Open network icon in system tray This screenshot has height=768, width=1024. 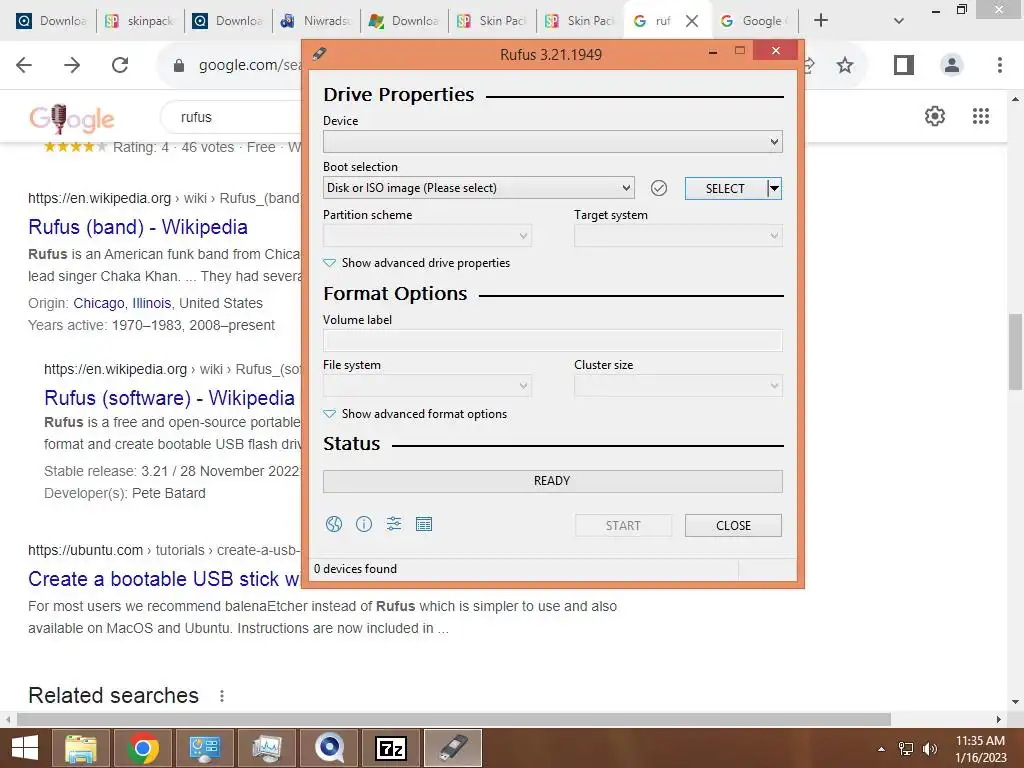[906, 748]
